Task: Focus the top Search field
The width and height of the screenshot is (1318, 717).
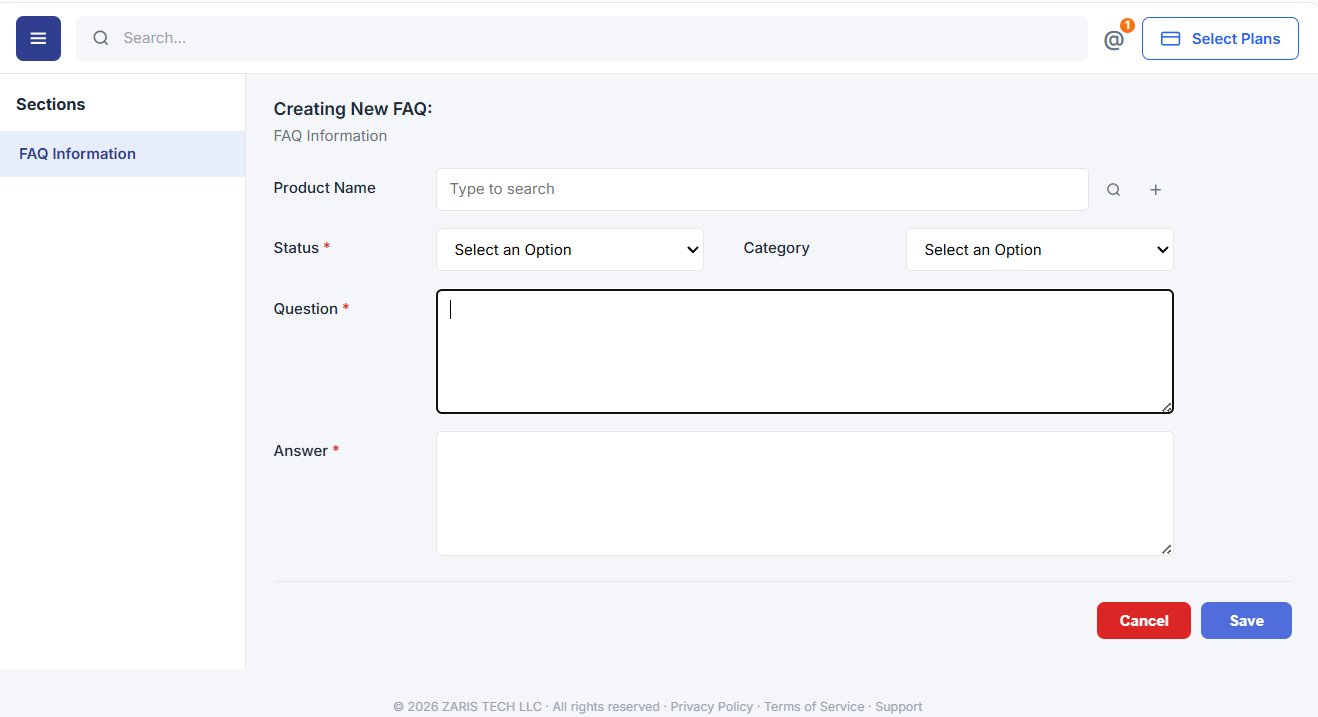Action: 582,38
